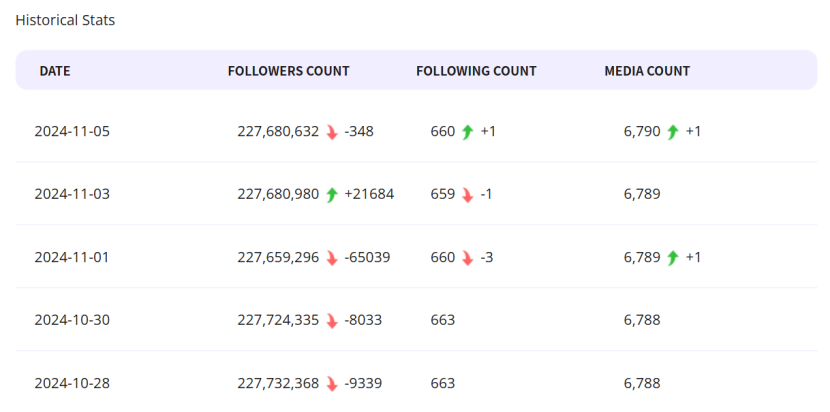
Task: Click the red down arrow beside -348
Action: coord(332,132)
